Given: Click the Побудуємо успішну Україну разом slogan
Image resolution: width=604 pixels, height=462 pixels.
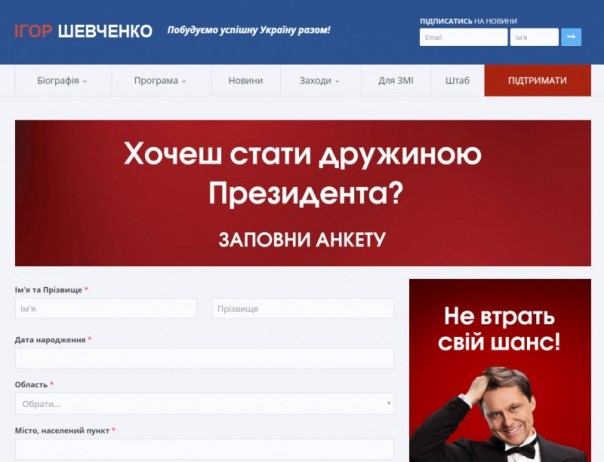Looking at the screenshot, I should point(249,30).
